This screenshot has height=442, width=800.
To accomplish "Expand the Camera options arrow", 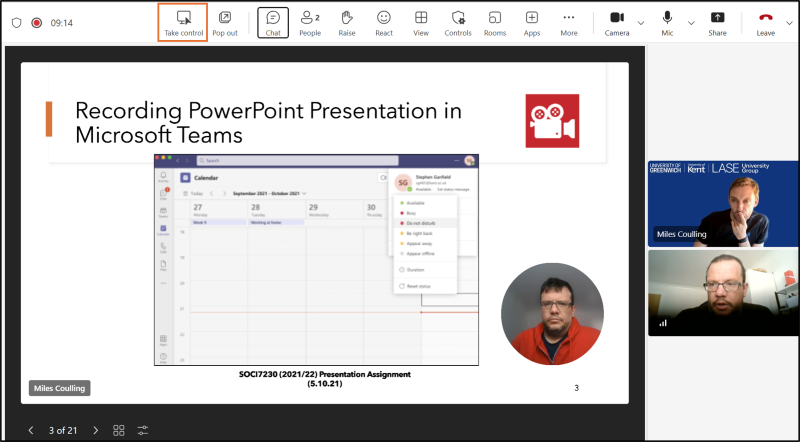I will pos(641,23).
